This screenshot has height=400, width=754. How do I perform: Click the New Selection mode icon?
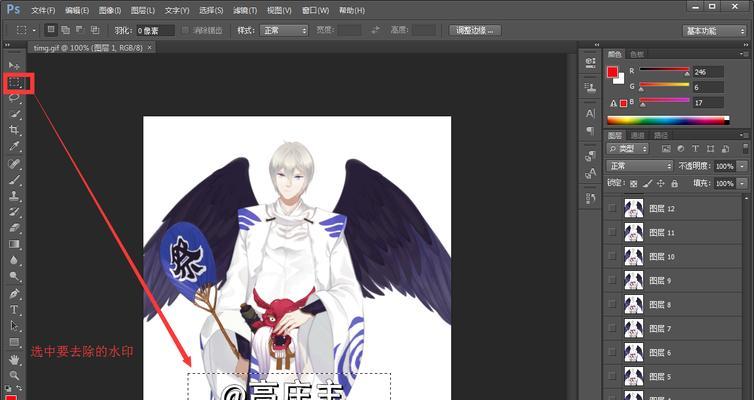click(x=50, y=30)
